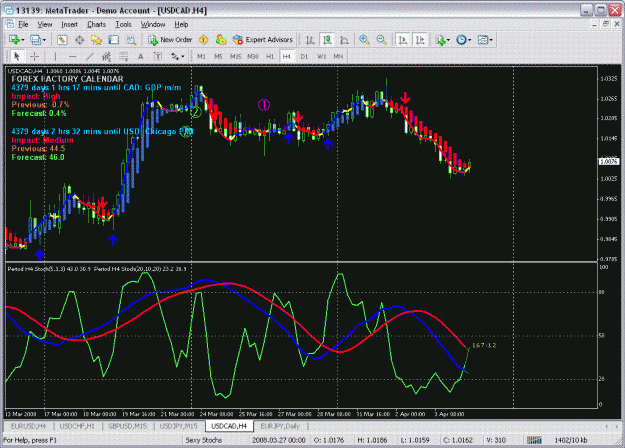This screenshot has height=448, width=625.
Task: Open the Insert menu
Action: pos(69,24)
